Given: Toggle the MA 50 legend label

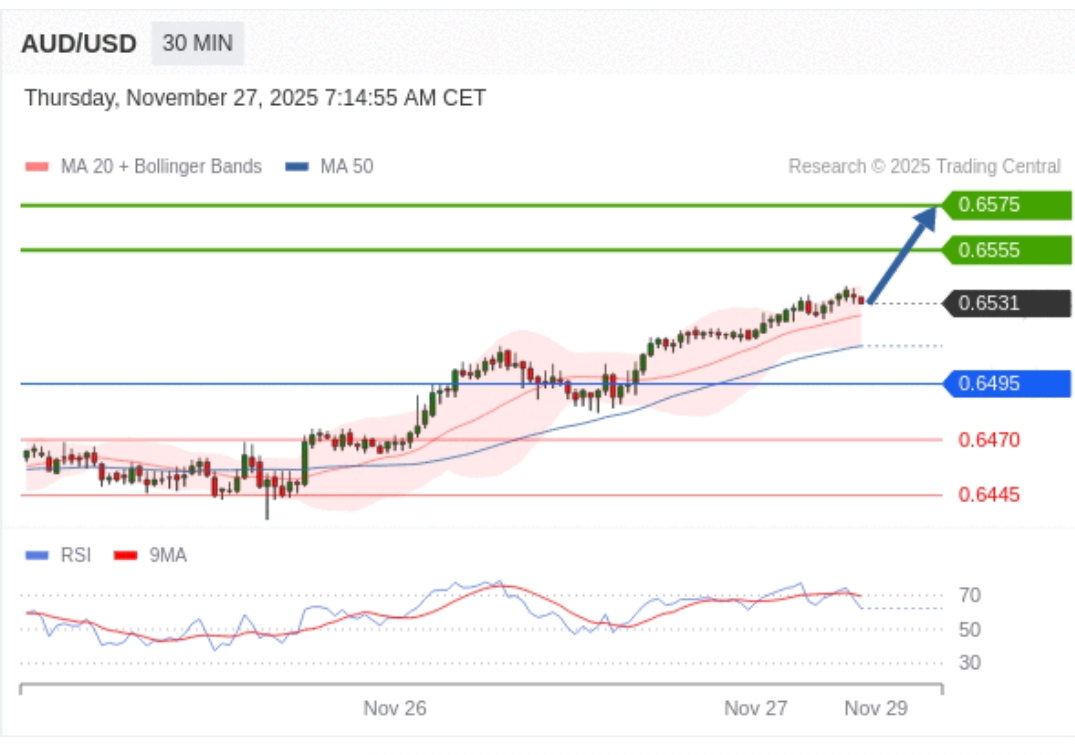Looking at the screenshot, I should (x=346, y=167).
